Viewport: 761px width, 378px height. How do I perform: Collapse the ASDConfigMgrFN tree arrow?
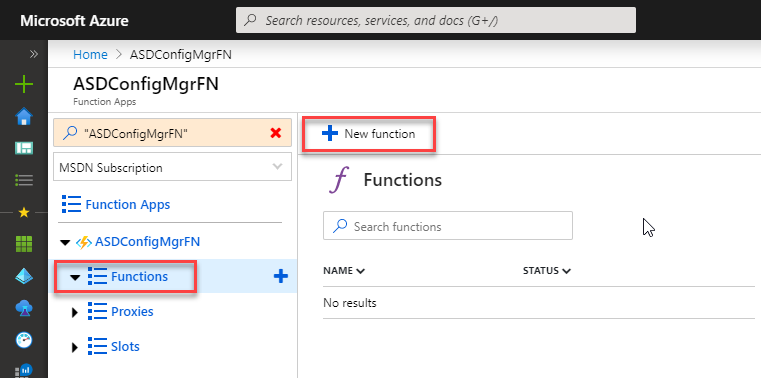click(65, 242)
